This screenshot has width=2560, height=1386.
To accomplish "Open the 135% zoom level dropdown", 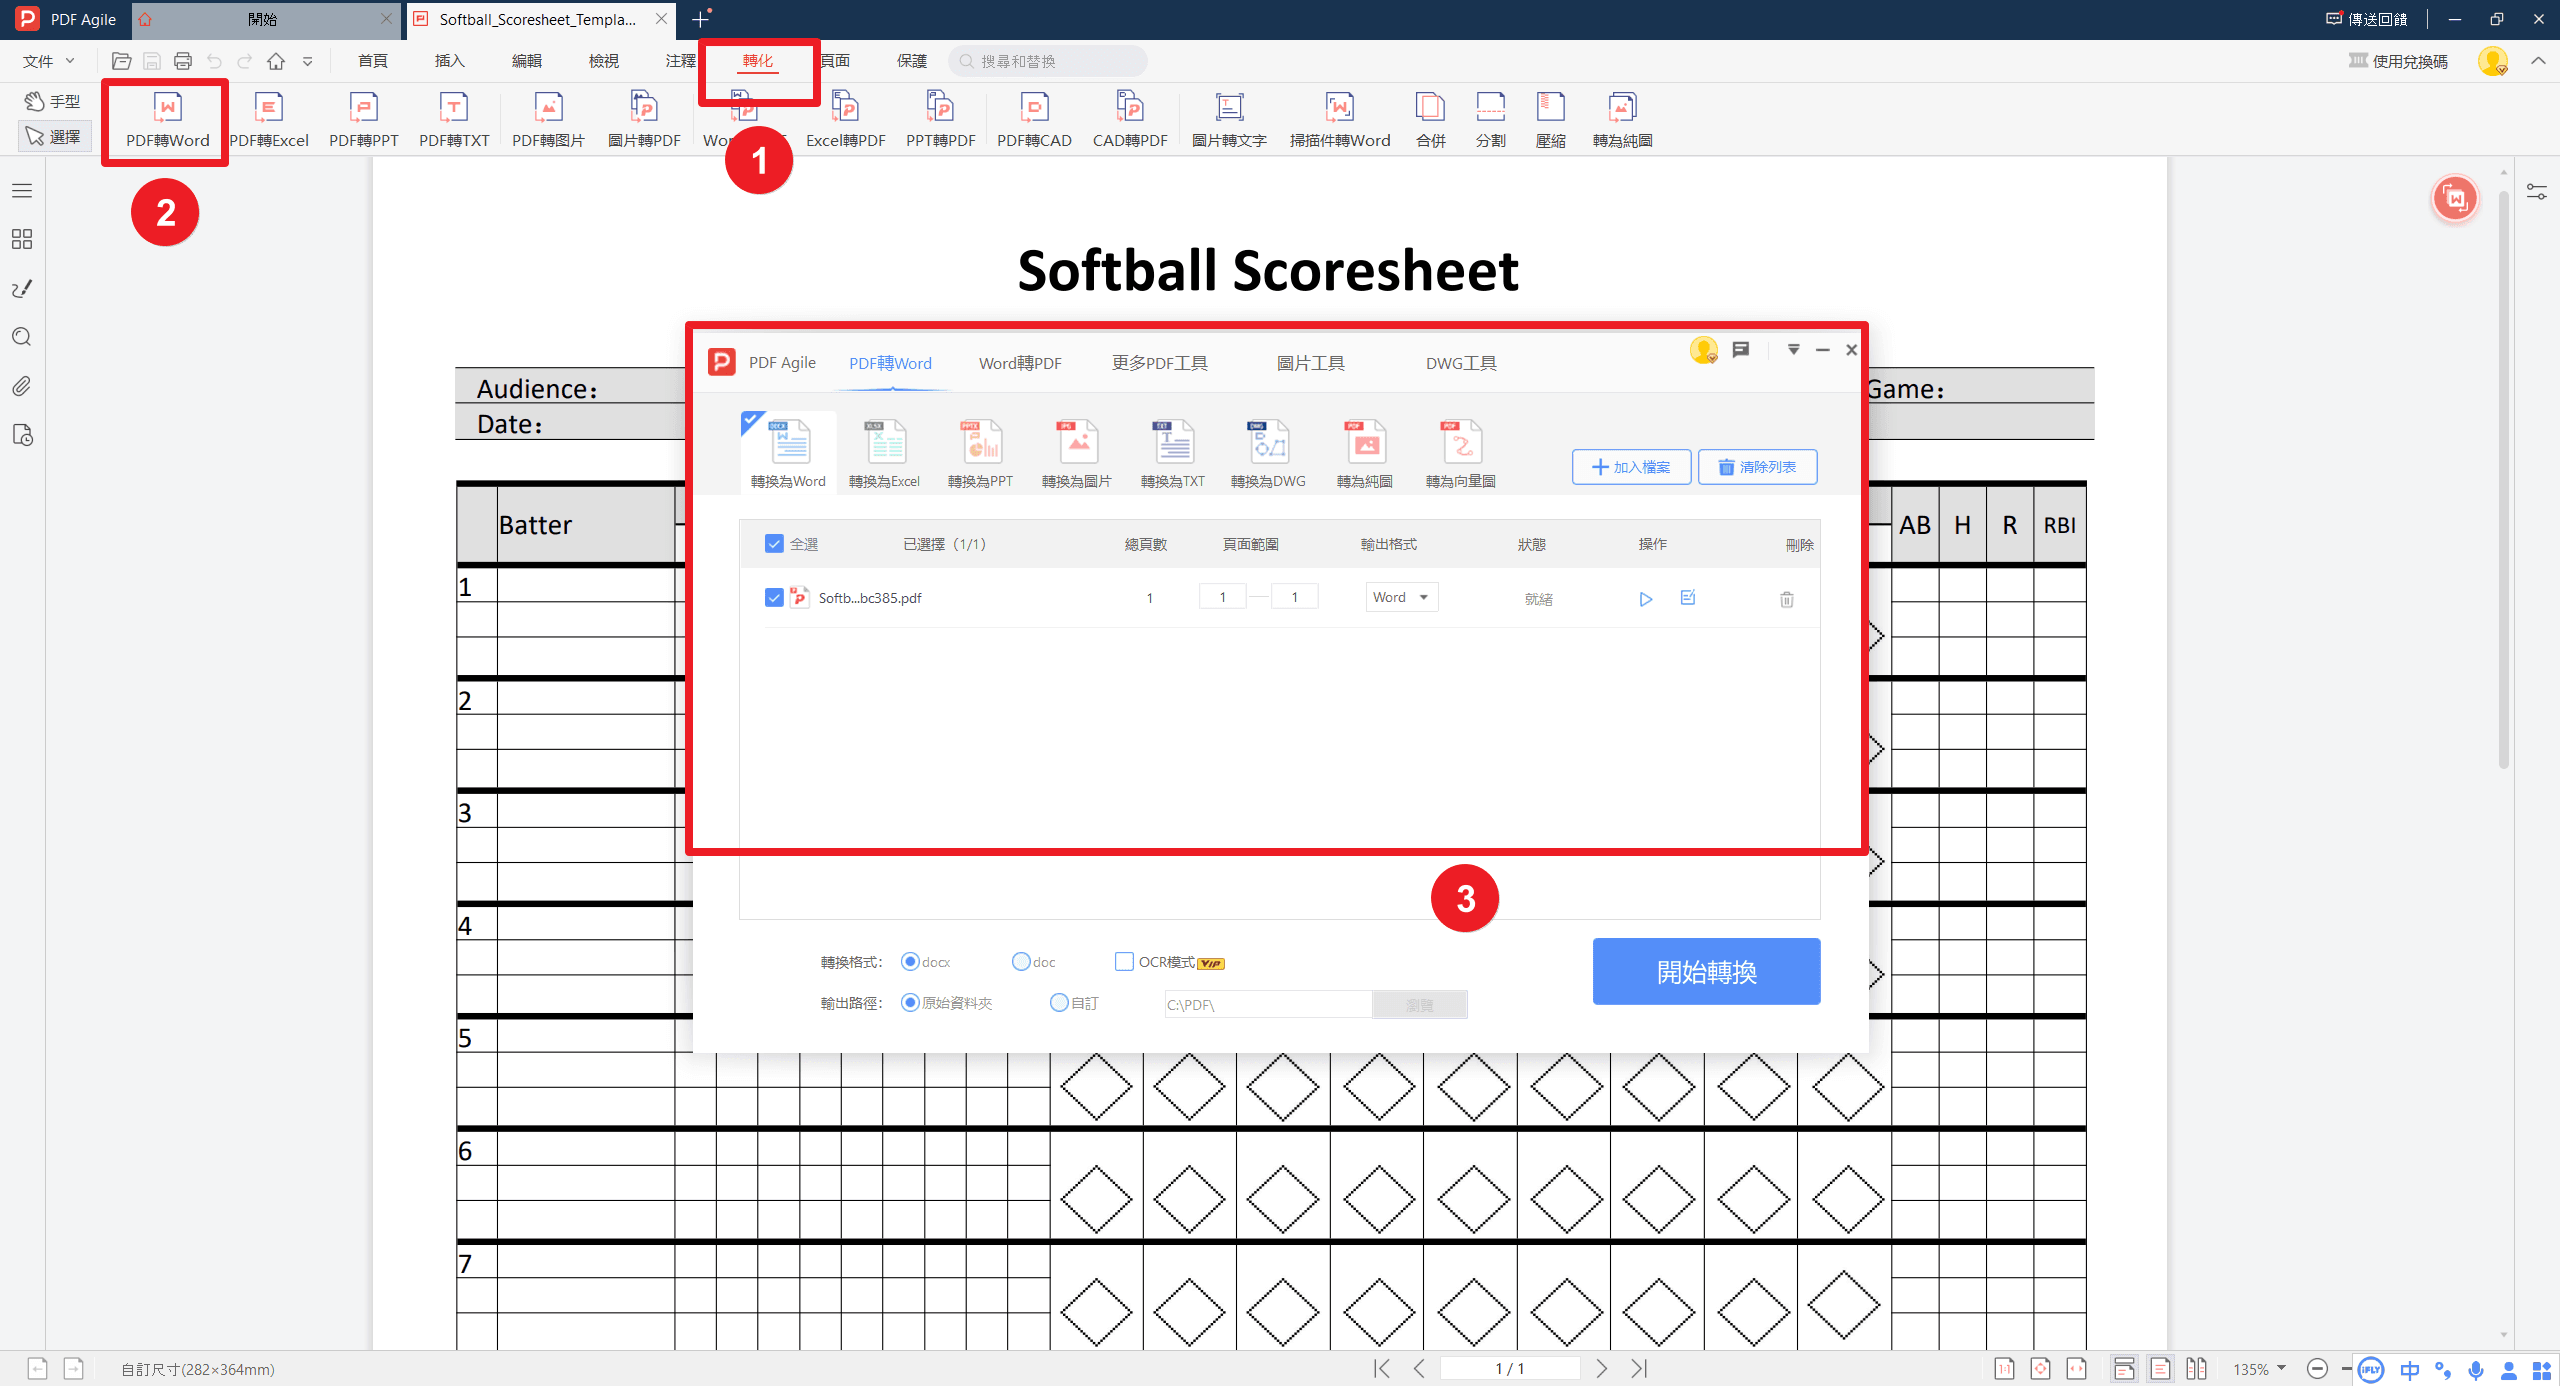I will click(2259, 1369).
